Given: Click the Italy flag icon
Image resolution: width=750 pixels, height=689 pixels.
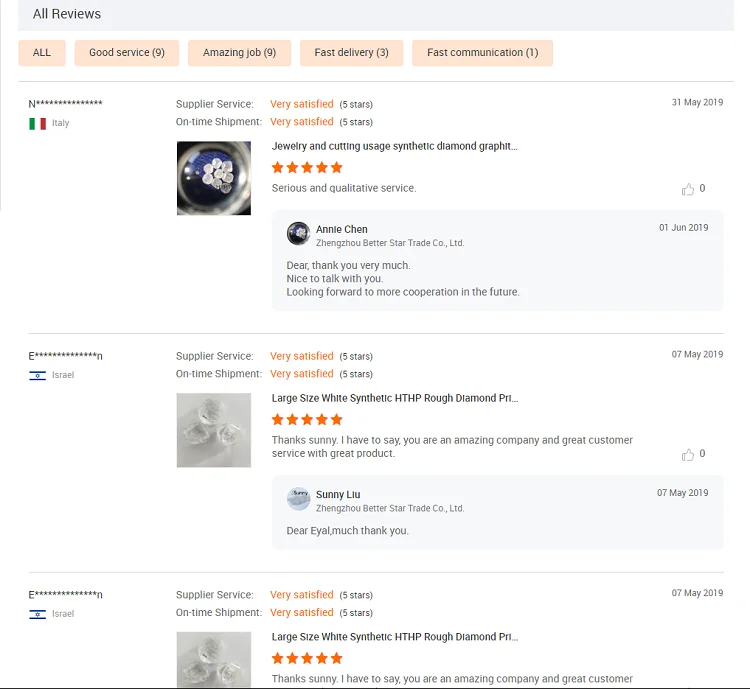Looking at the screenshot, I should click(37, 123).
